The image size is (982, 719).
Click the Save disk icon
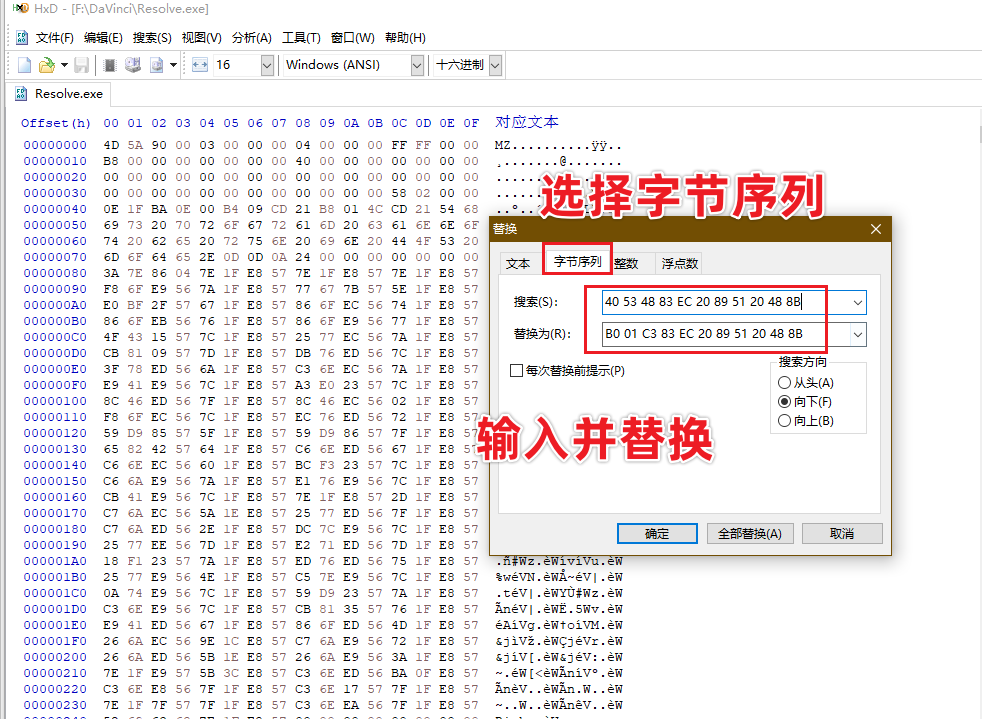pos(81,65)
